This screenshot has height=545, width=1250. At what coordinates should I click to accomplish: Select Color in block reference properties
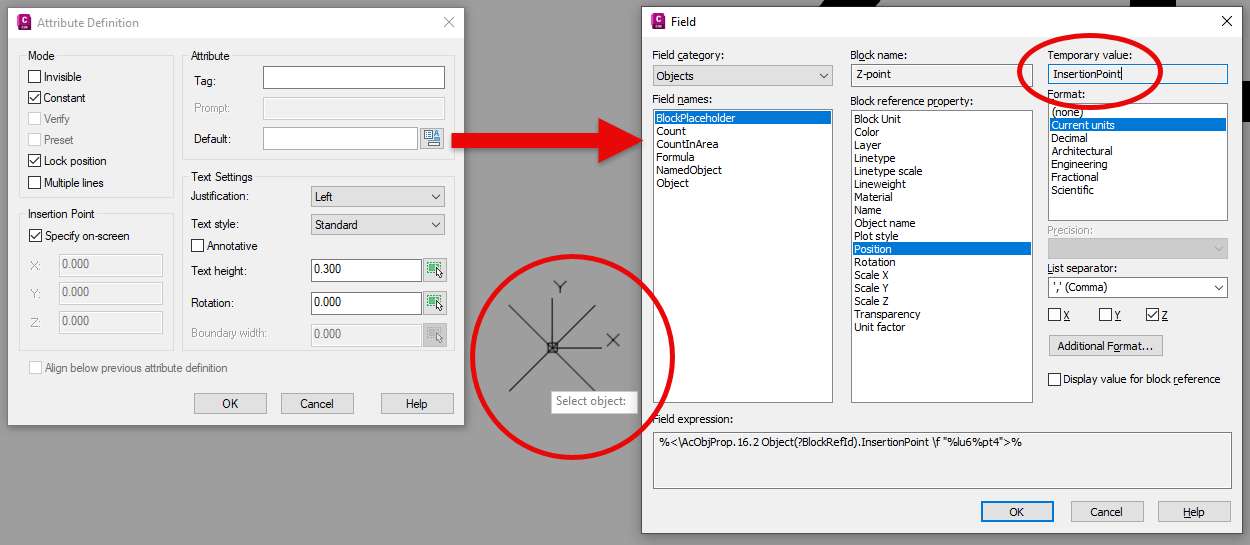coord(867,132)
